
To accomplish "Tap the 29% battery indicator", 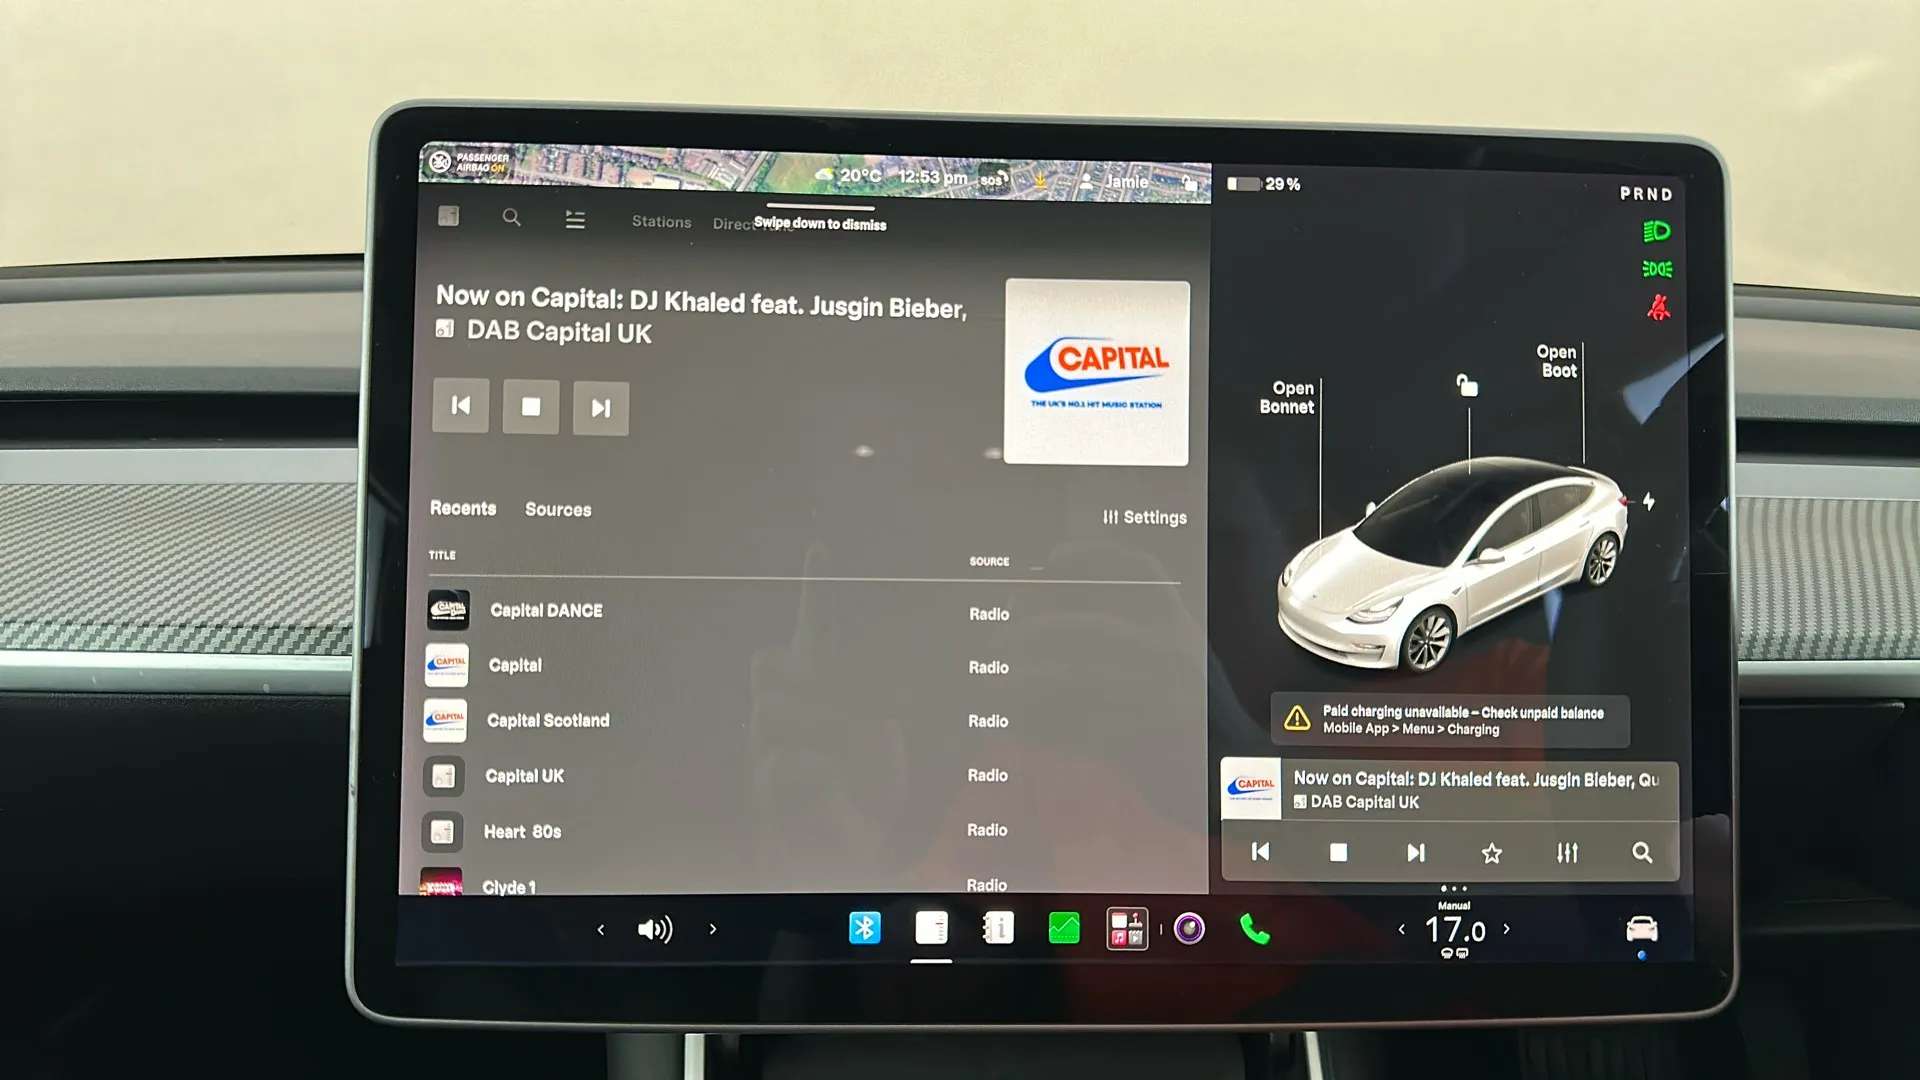I will click(1264, 184).
